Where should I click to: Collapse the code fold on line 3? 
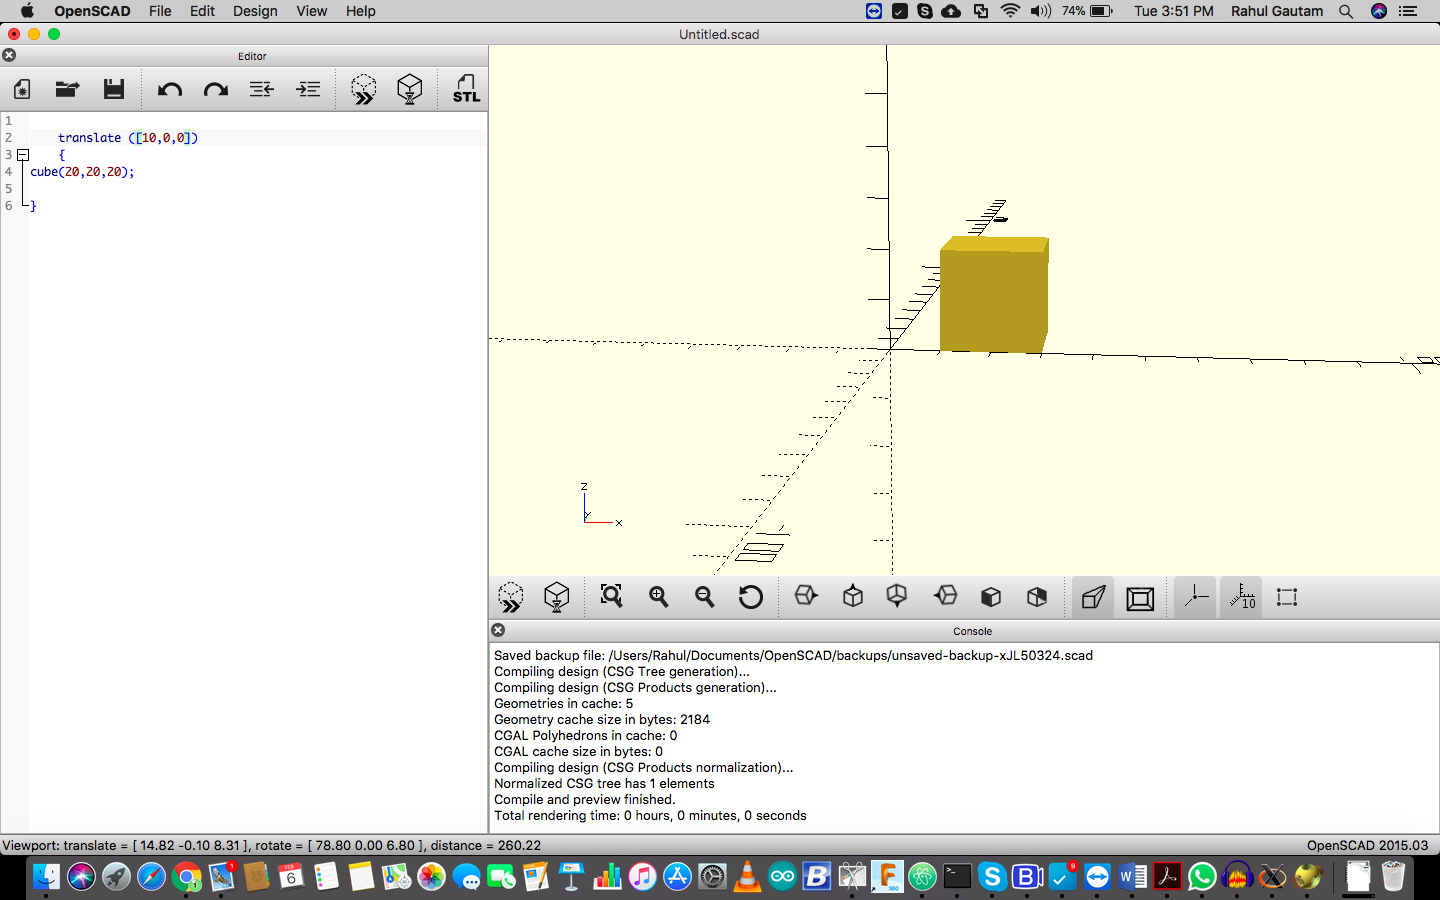(x=23, y=155)
